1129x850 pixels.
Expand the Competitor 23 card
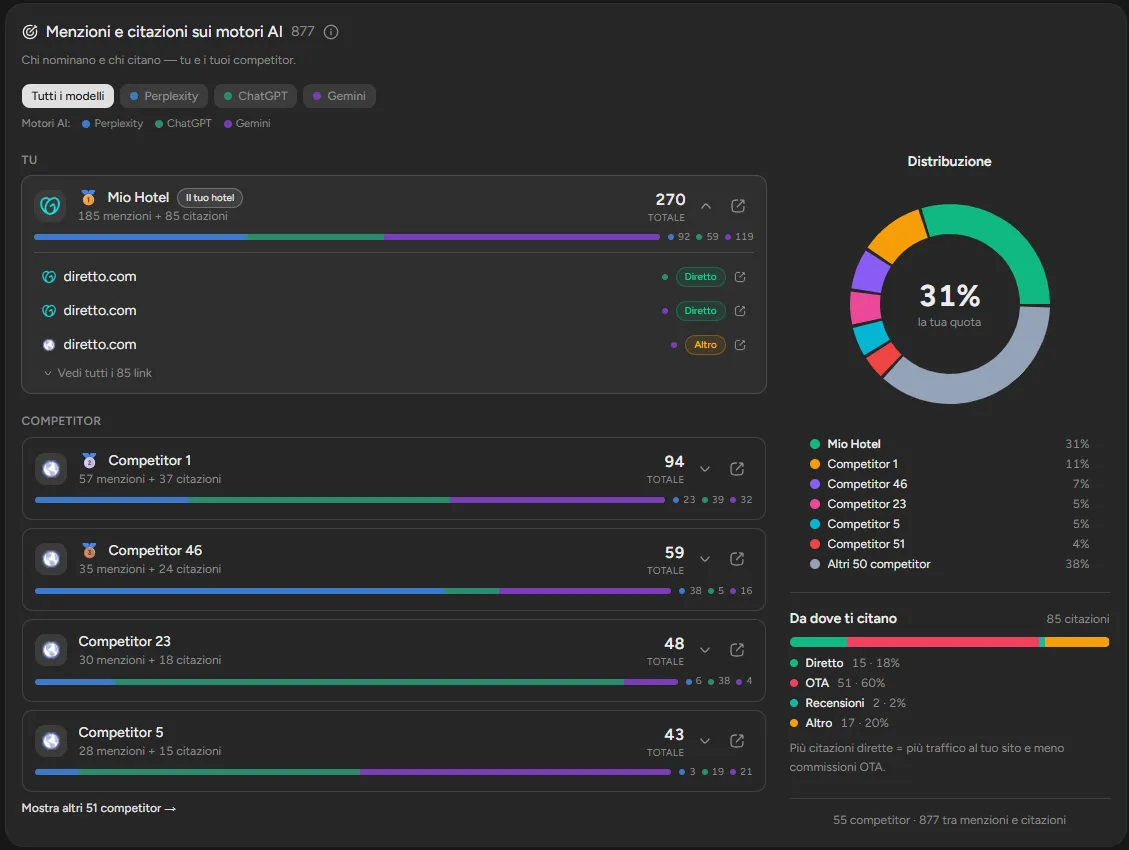click(x=706, y=650)
